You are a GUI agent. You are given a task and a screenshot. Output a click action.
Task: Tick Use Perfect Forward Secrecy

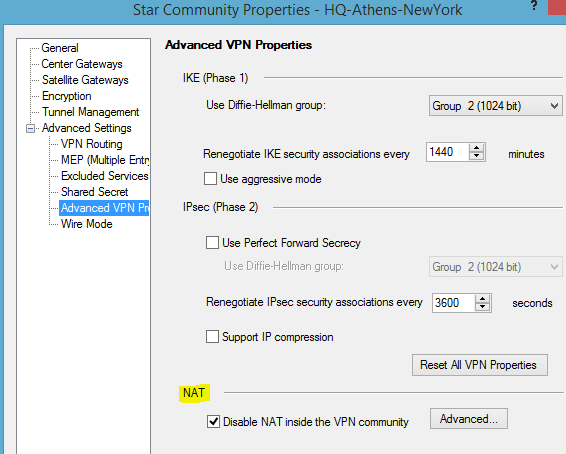point(212,243)
